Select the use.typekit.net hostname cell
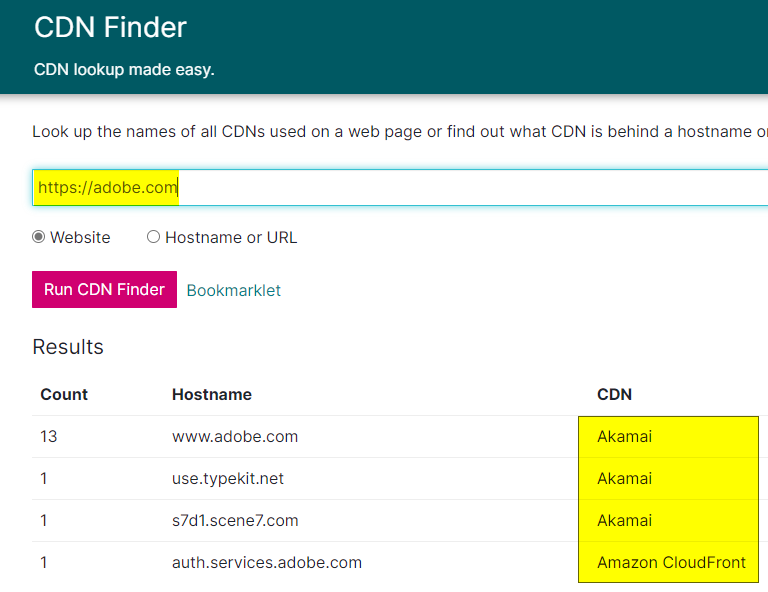The height and width of the screenshot is (592, 768). (x=228, y=478)
